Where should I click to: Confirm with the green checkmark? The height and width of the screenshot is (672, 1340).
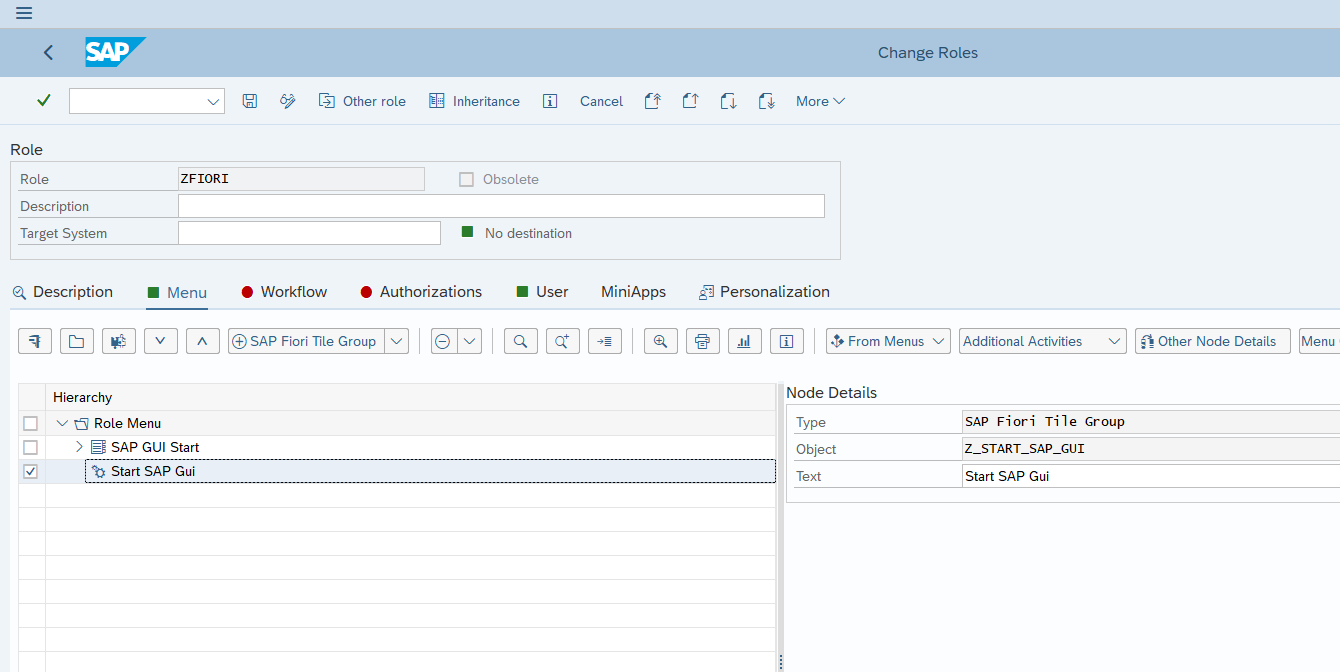tap(44, 101)
